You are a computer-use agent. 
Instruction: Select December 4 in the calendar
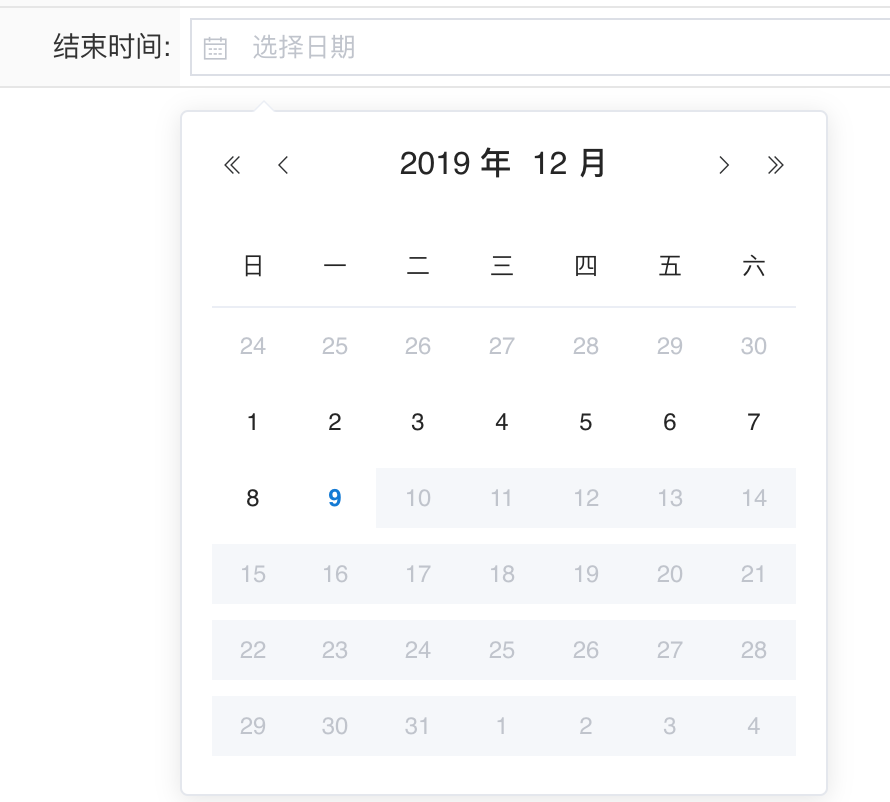click(x=502, y=422)
